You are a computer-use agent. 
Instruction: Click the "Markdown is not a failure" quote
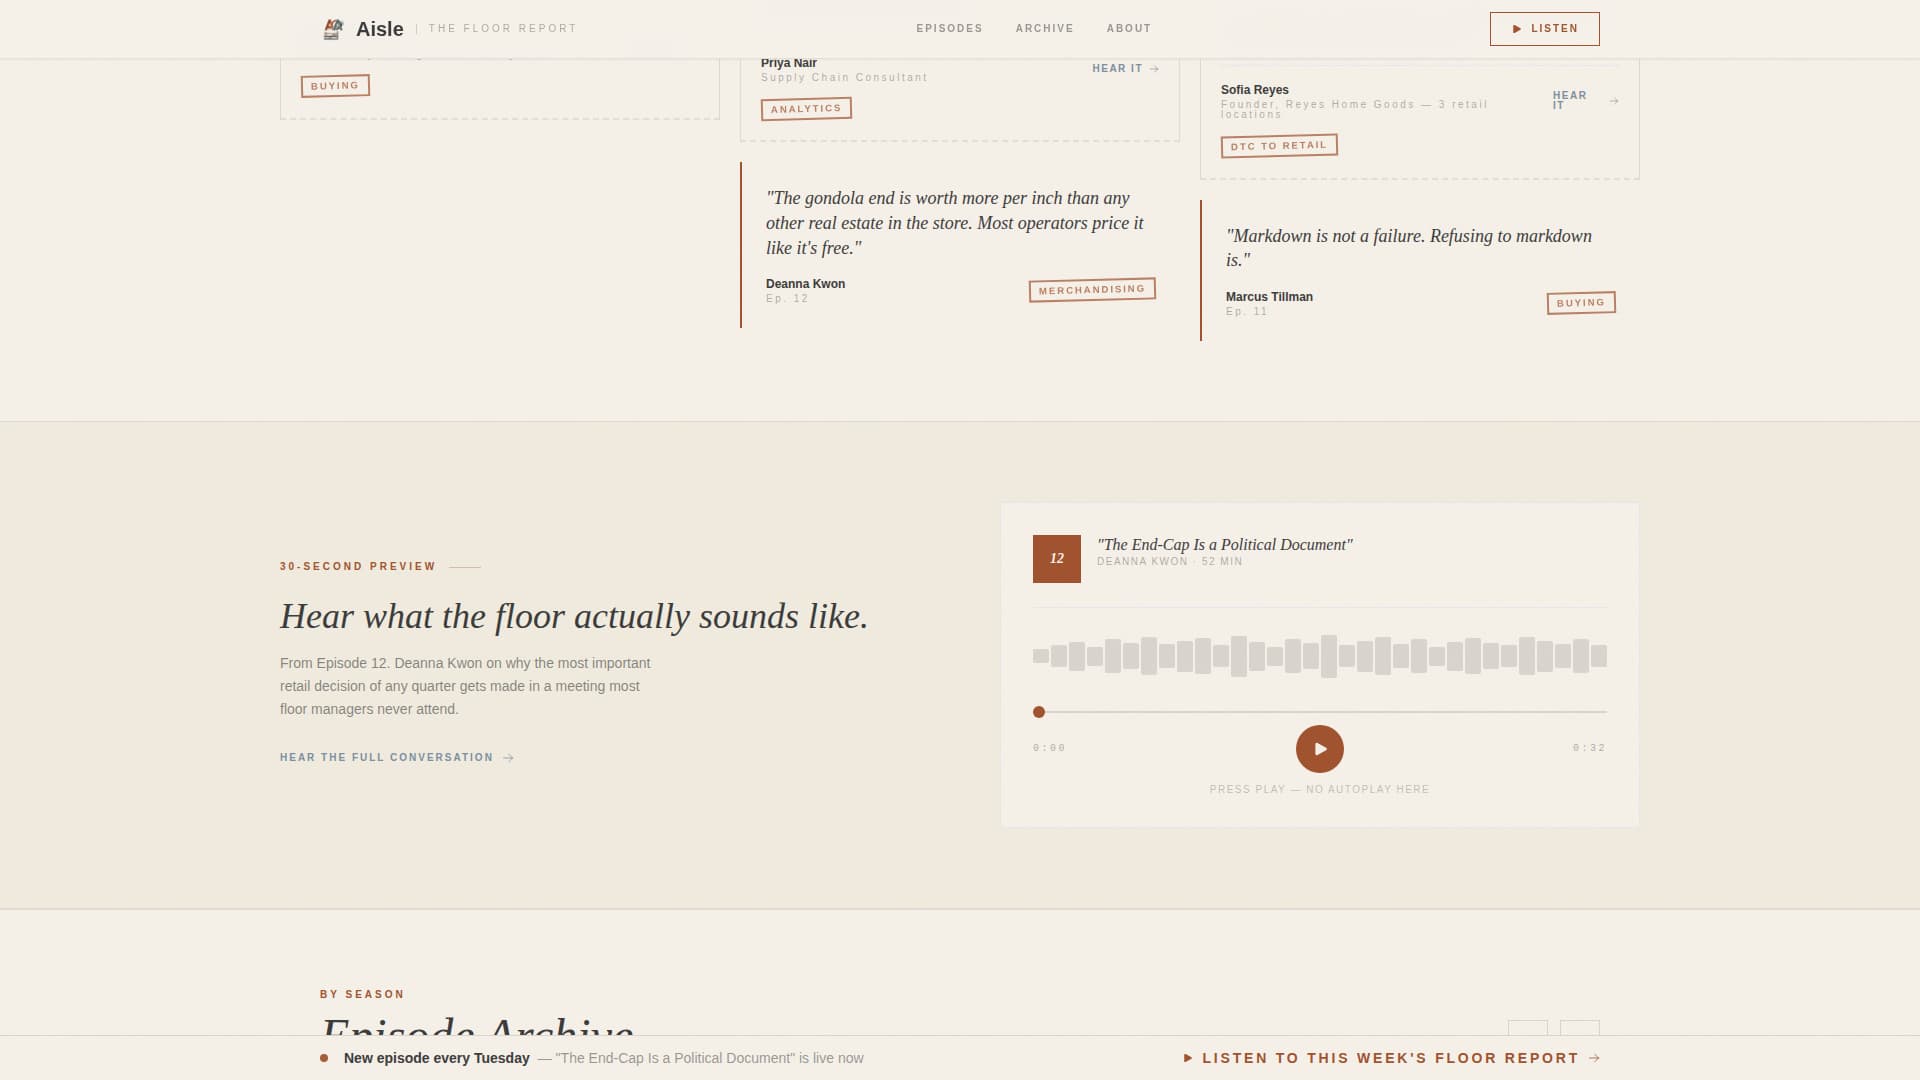(x=1409, y=248)
